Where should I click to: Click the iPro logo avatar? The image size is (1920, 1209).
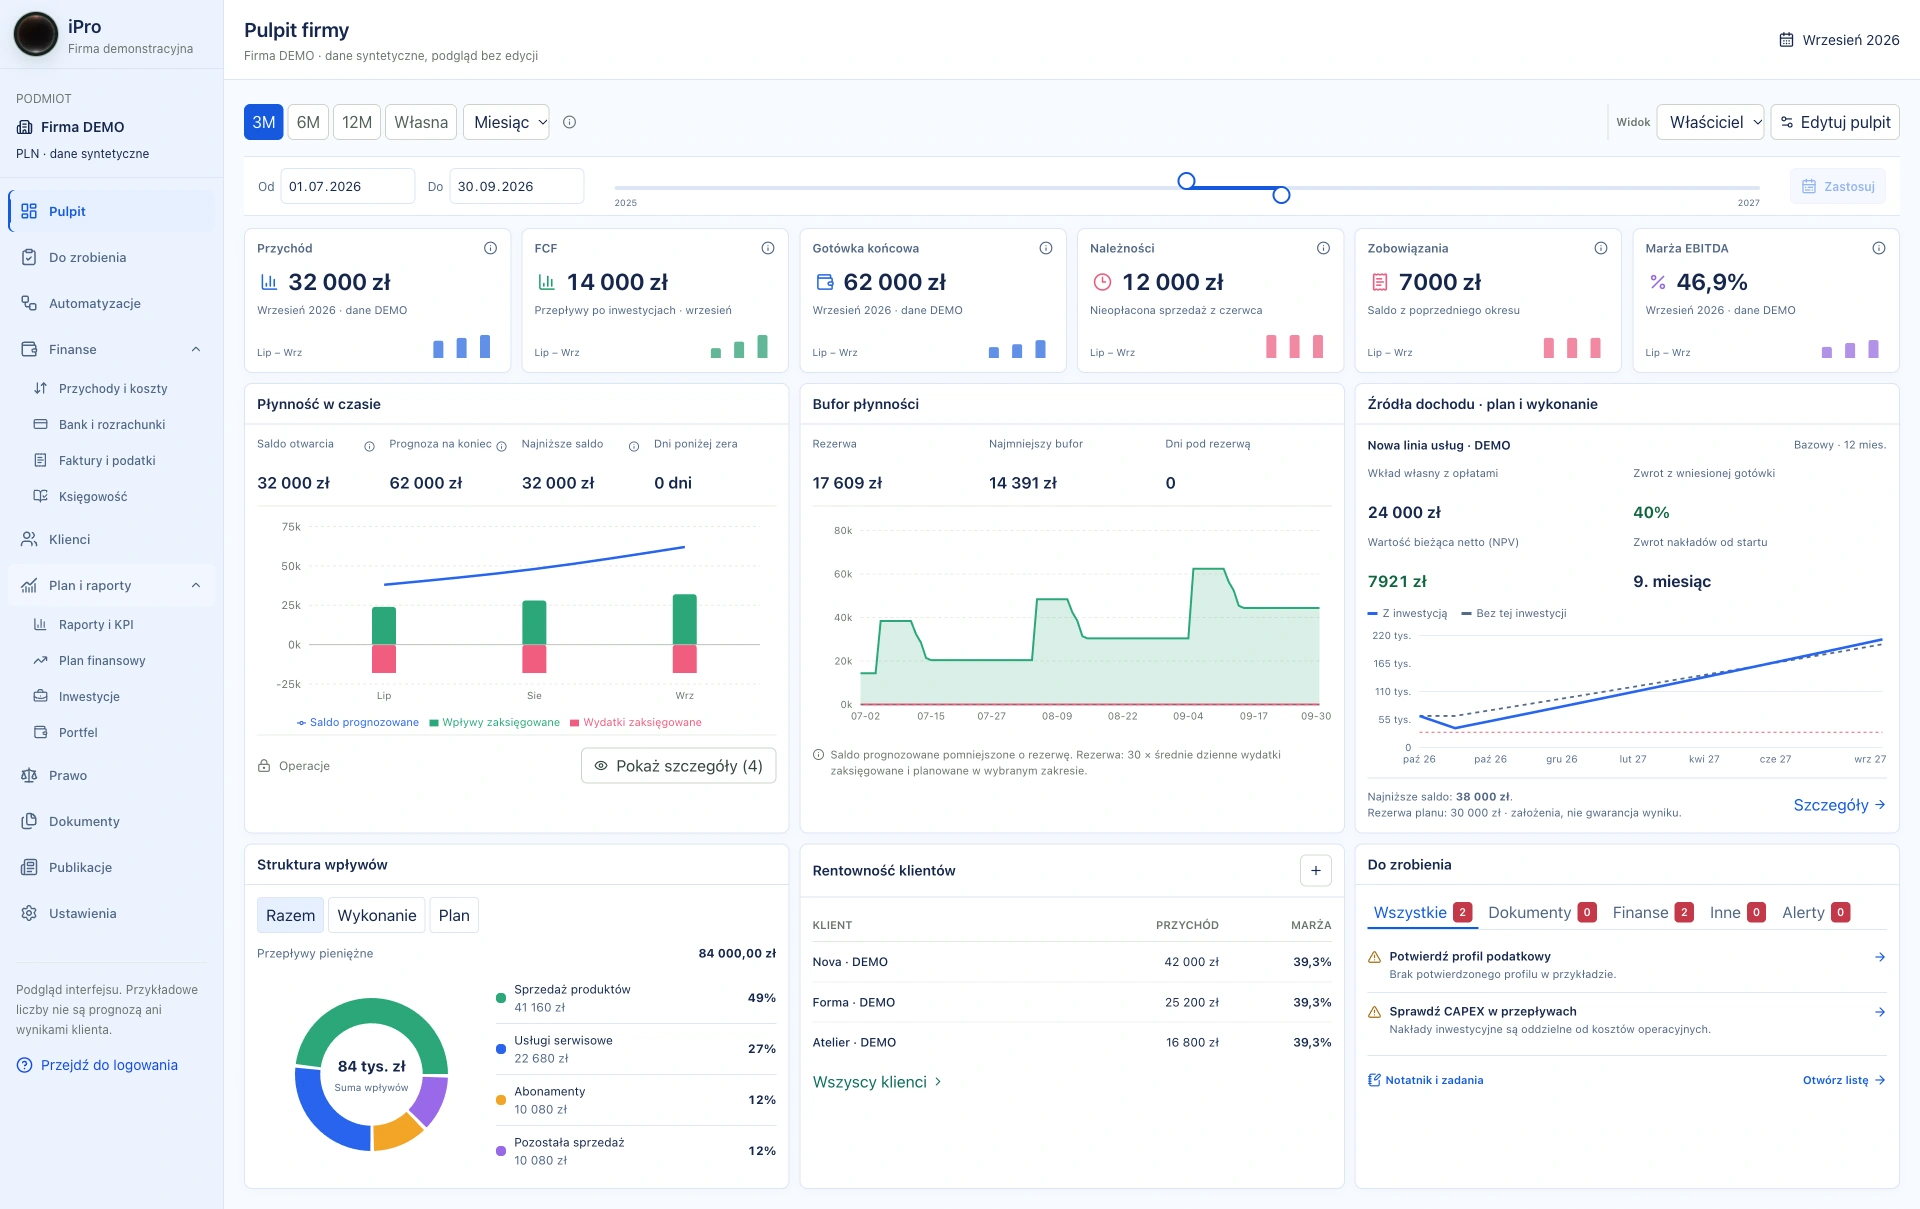36,35
